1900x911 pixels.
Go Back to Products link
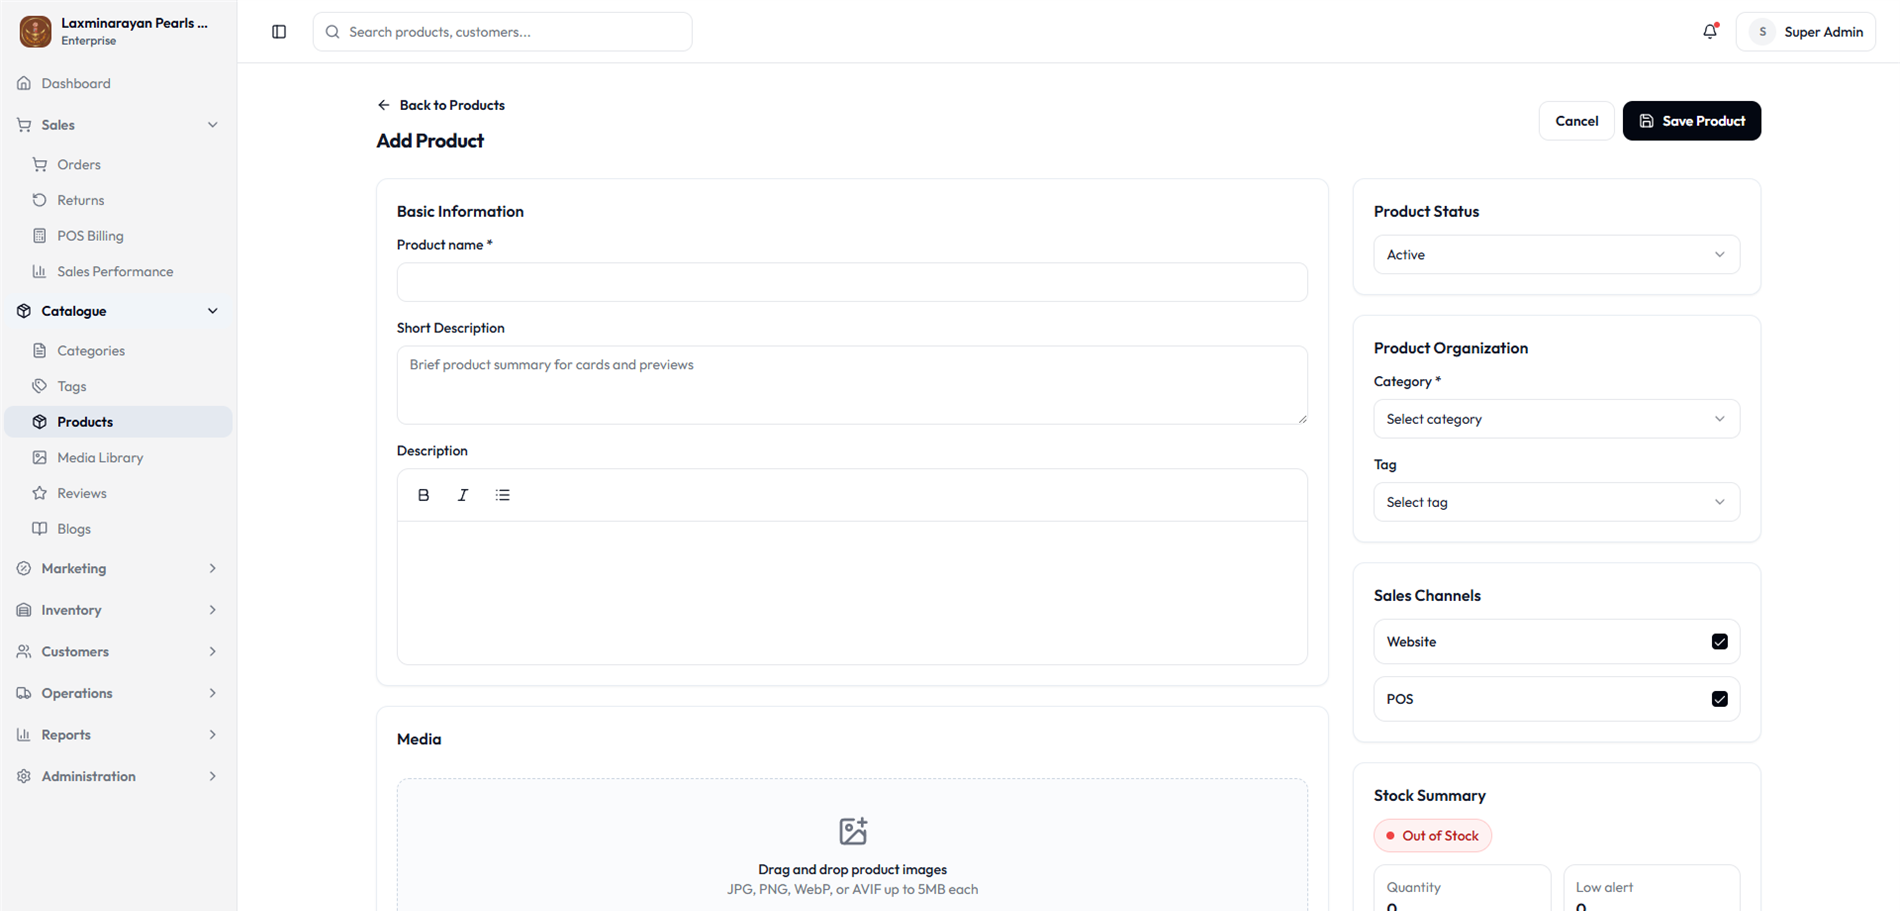441,105
